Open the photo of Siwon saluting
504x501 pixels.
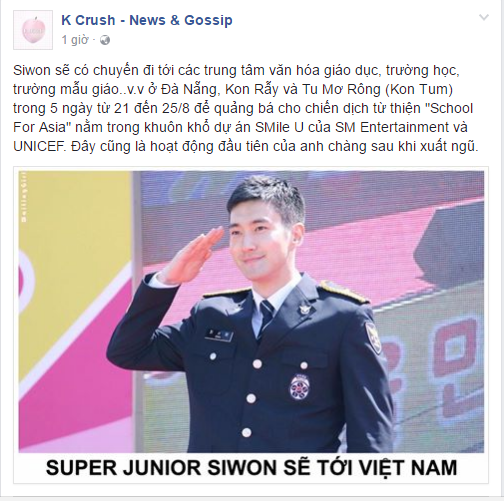251,312
